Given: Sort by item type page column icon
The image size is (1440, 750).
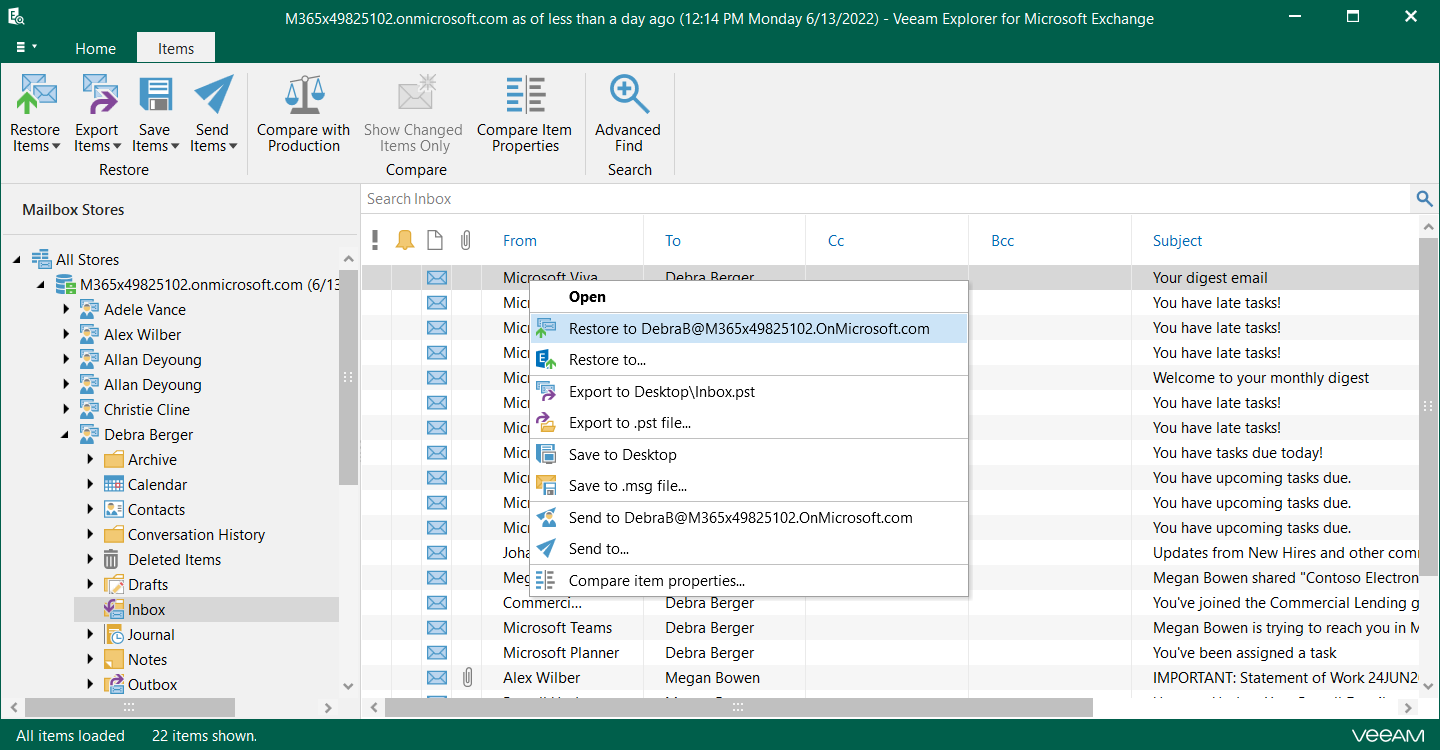Looking at the screenshot, I should point(435,240).
